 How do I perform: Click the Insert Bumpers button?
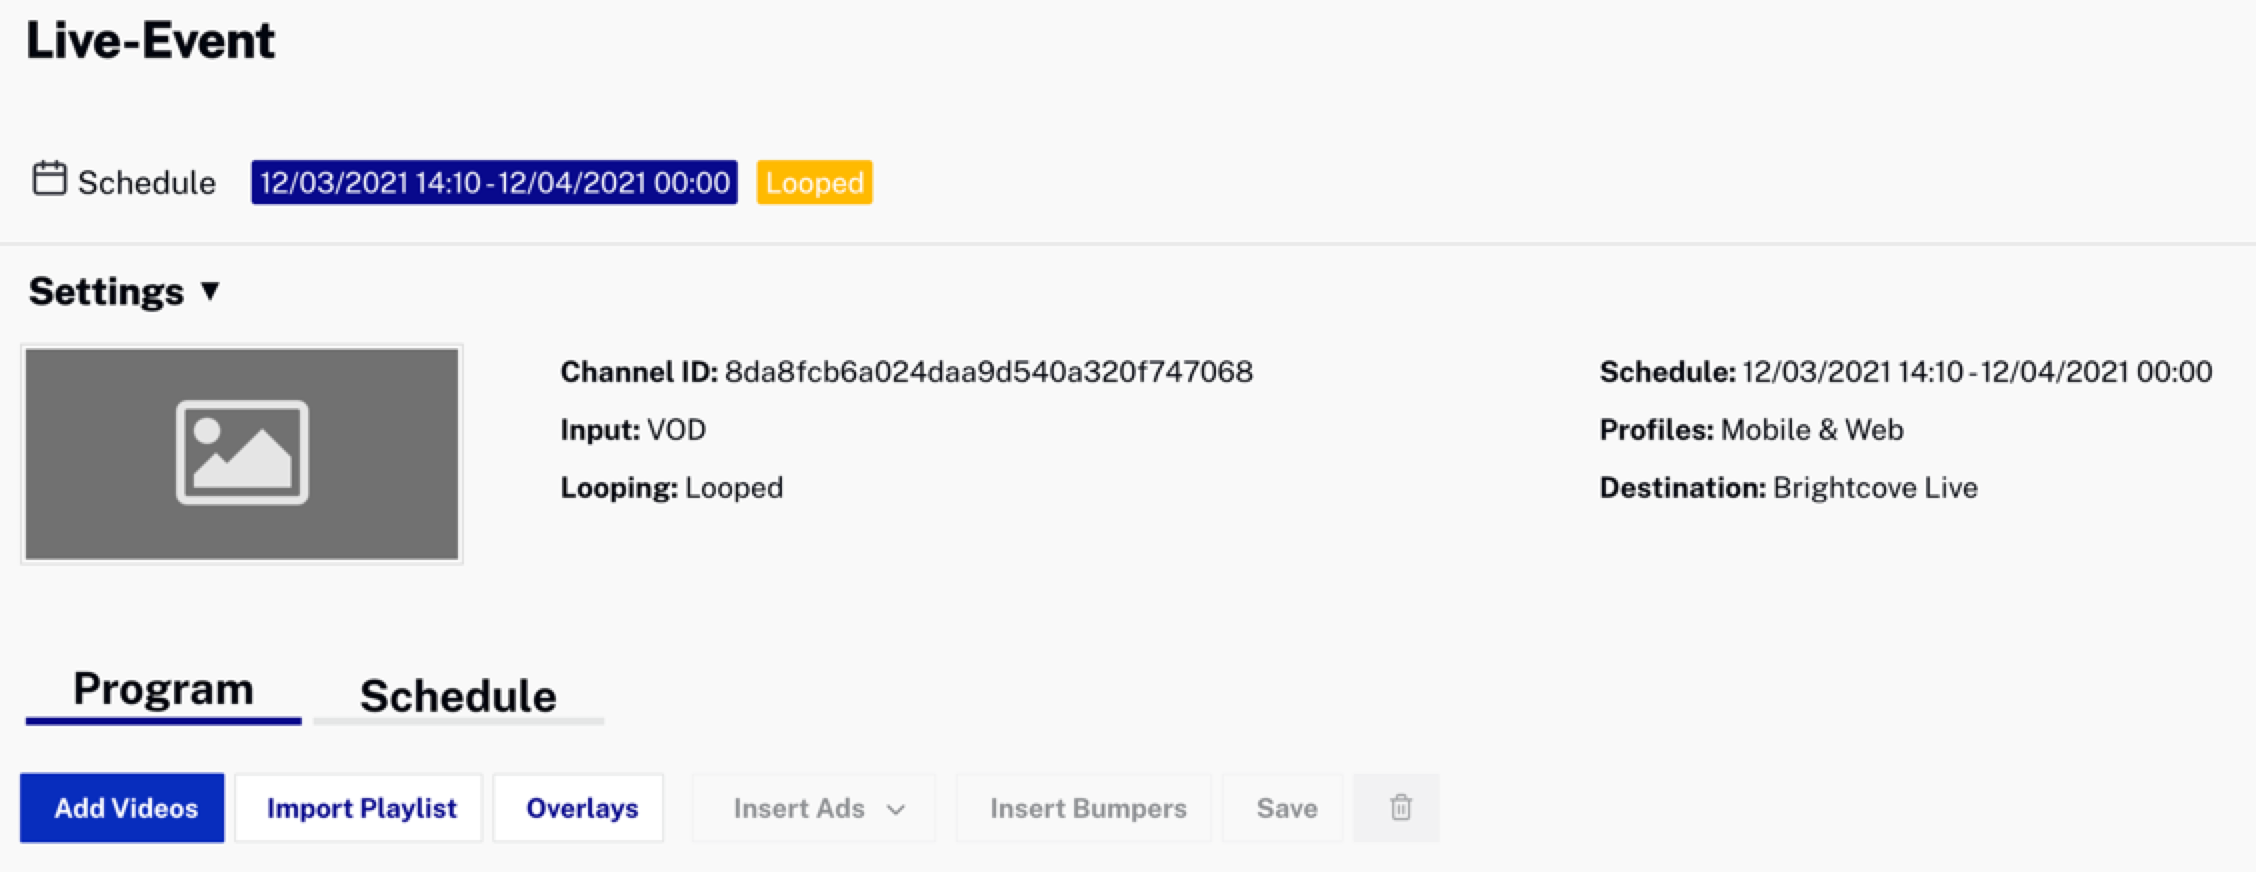click(1087, 808)
